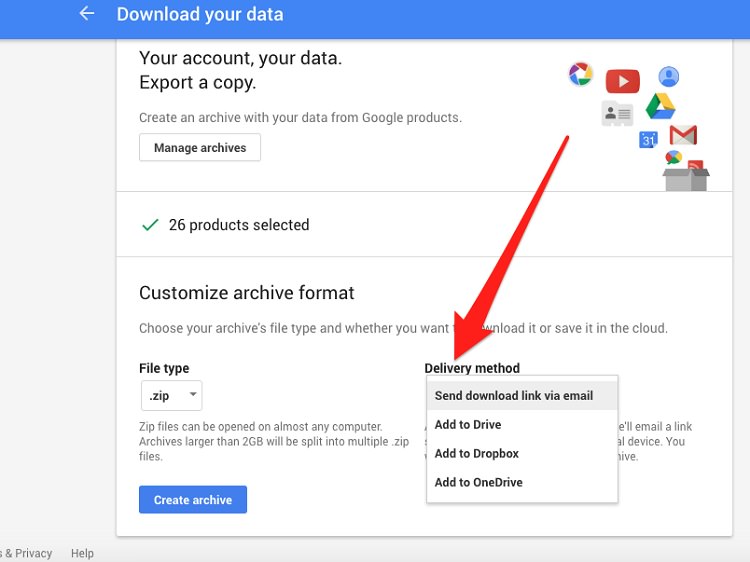Expand the 26 products selected section
Image resolution: width=750 pixels, height=562 pixels.
pyautogui.click(x=239, y=225)
